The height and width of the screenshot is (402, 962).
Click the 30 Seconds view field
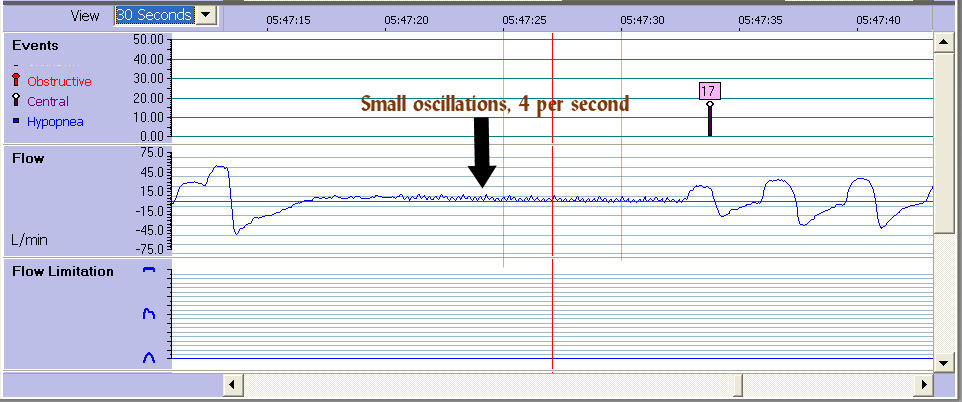[x=155, y=15]
